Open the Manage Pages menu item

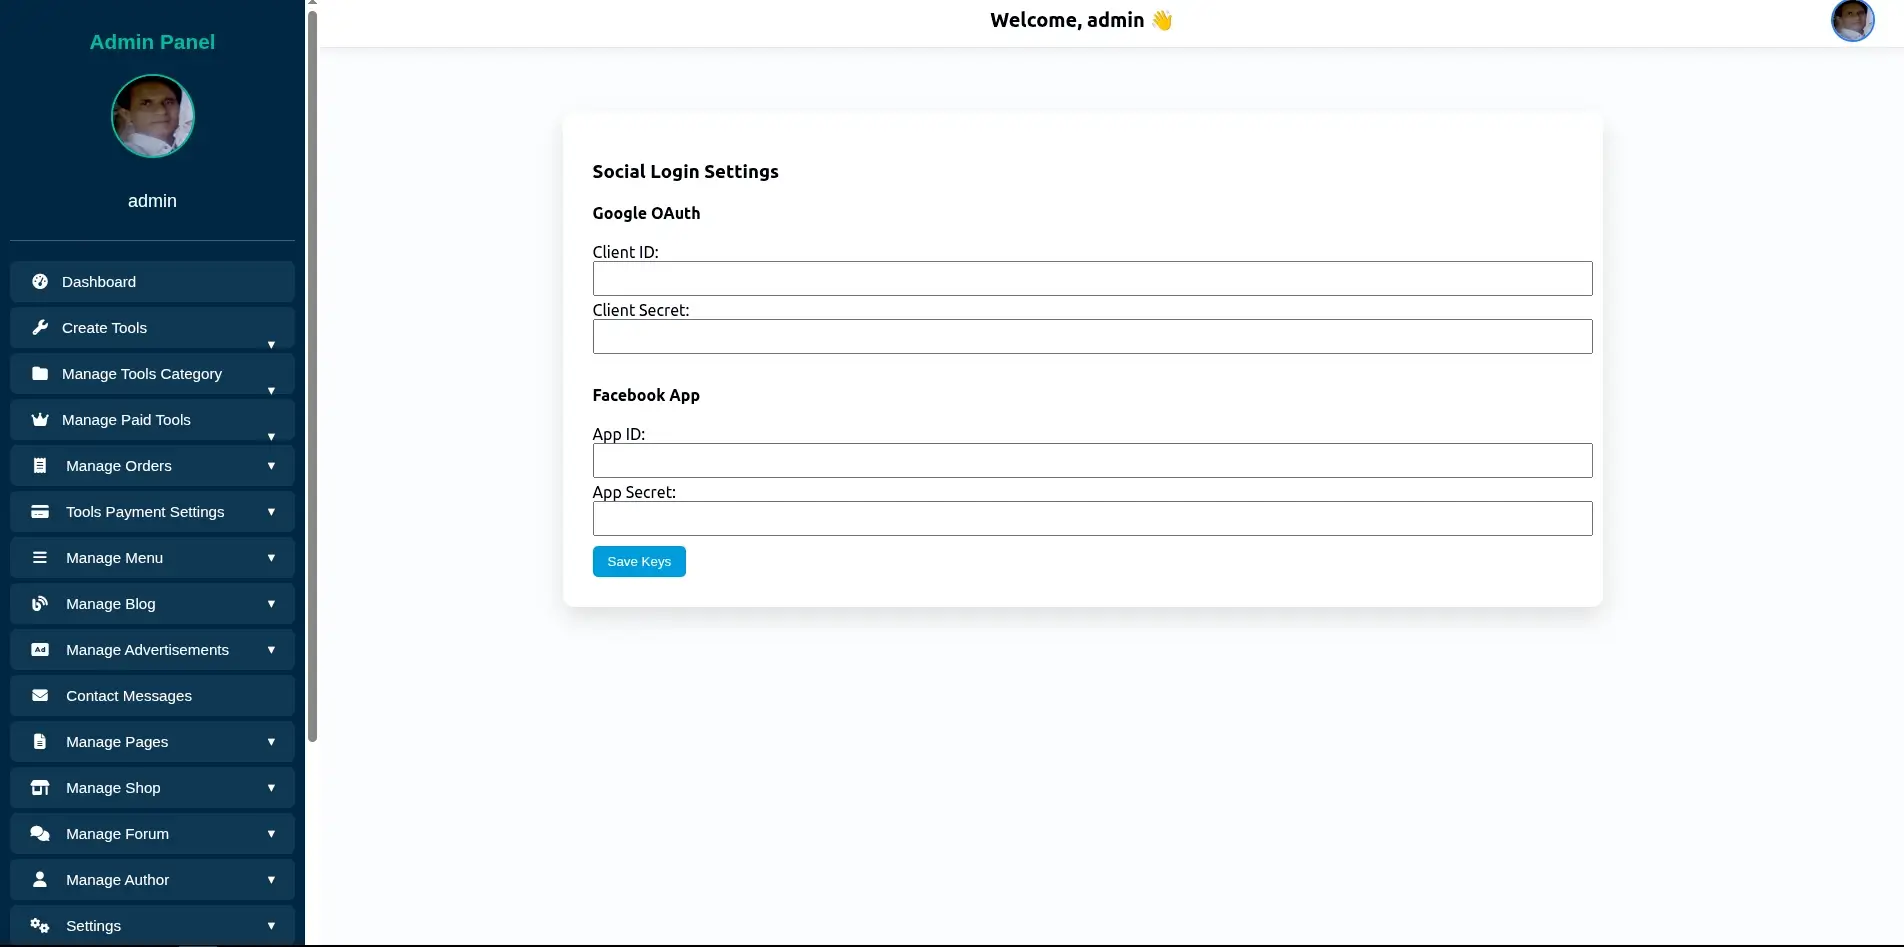click(x=117, y=742)
